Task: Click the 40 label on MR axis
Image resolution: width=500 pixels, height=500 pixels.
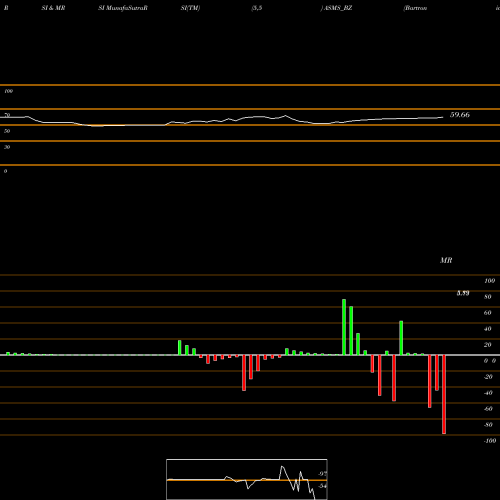Action: pyautogui.click(x=488, y=329)
